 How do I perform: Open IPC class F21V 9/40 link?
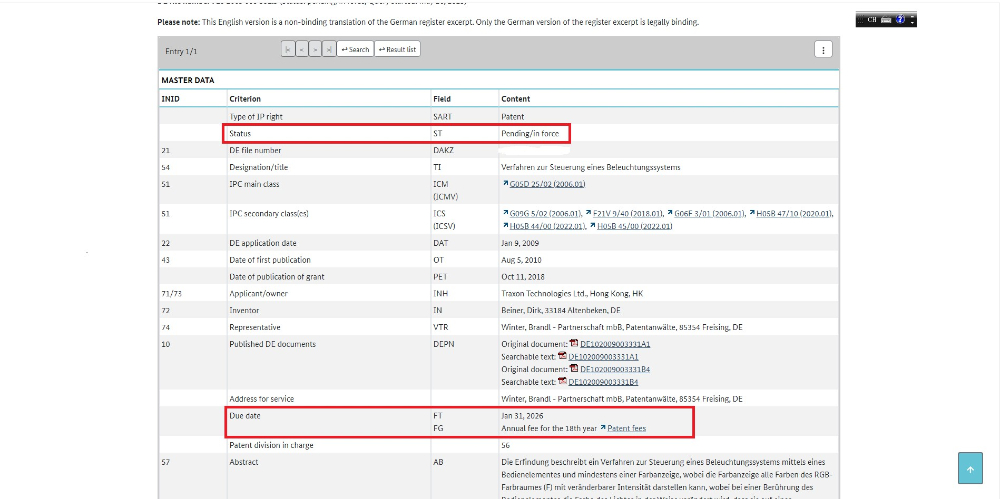point(614,213)
